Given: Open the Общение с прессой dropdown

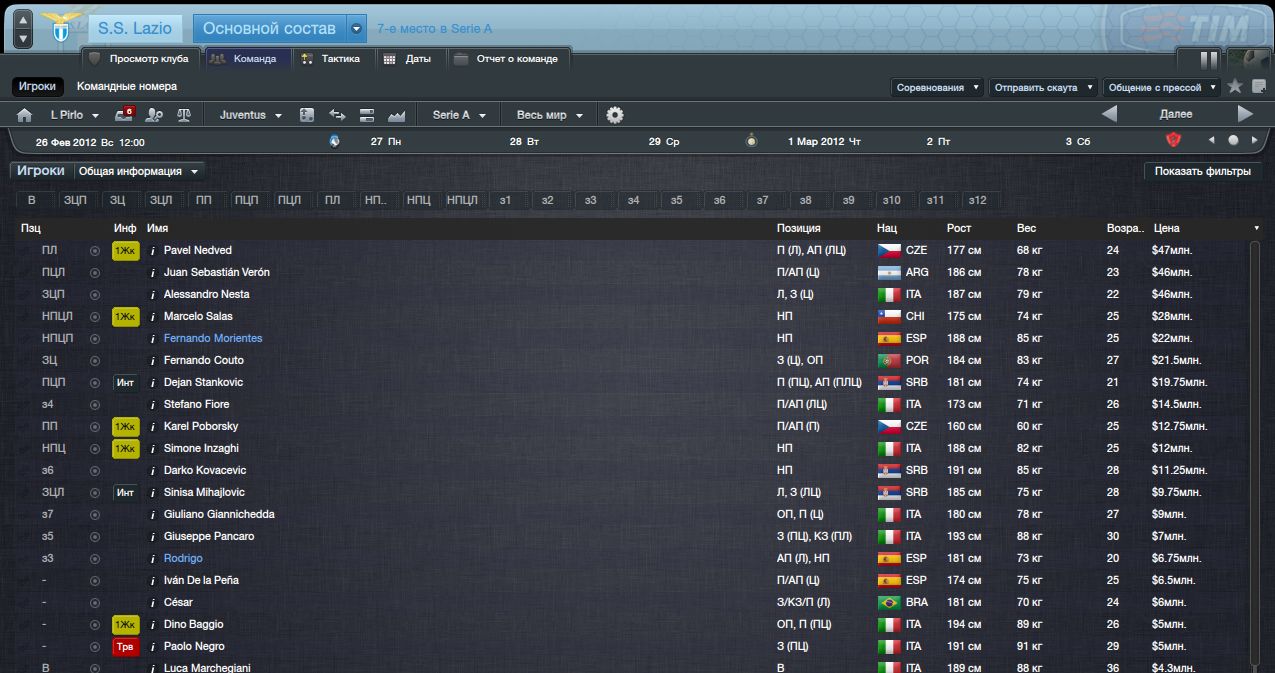Looking at the screenshot, I should (1161, 87).
